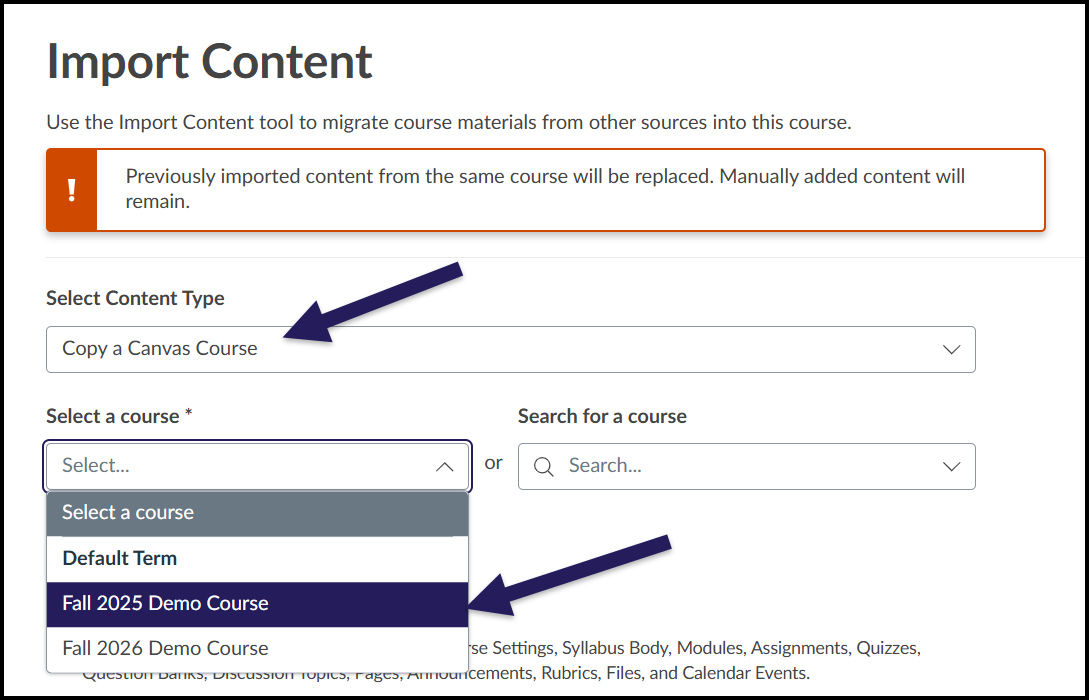Click the 'Use the Import Content tool' description
Screen dimensions: 1089x700
tap(449, 123)
